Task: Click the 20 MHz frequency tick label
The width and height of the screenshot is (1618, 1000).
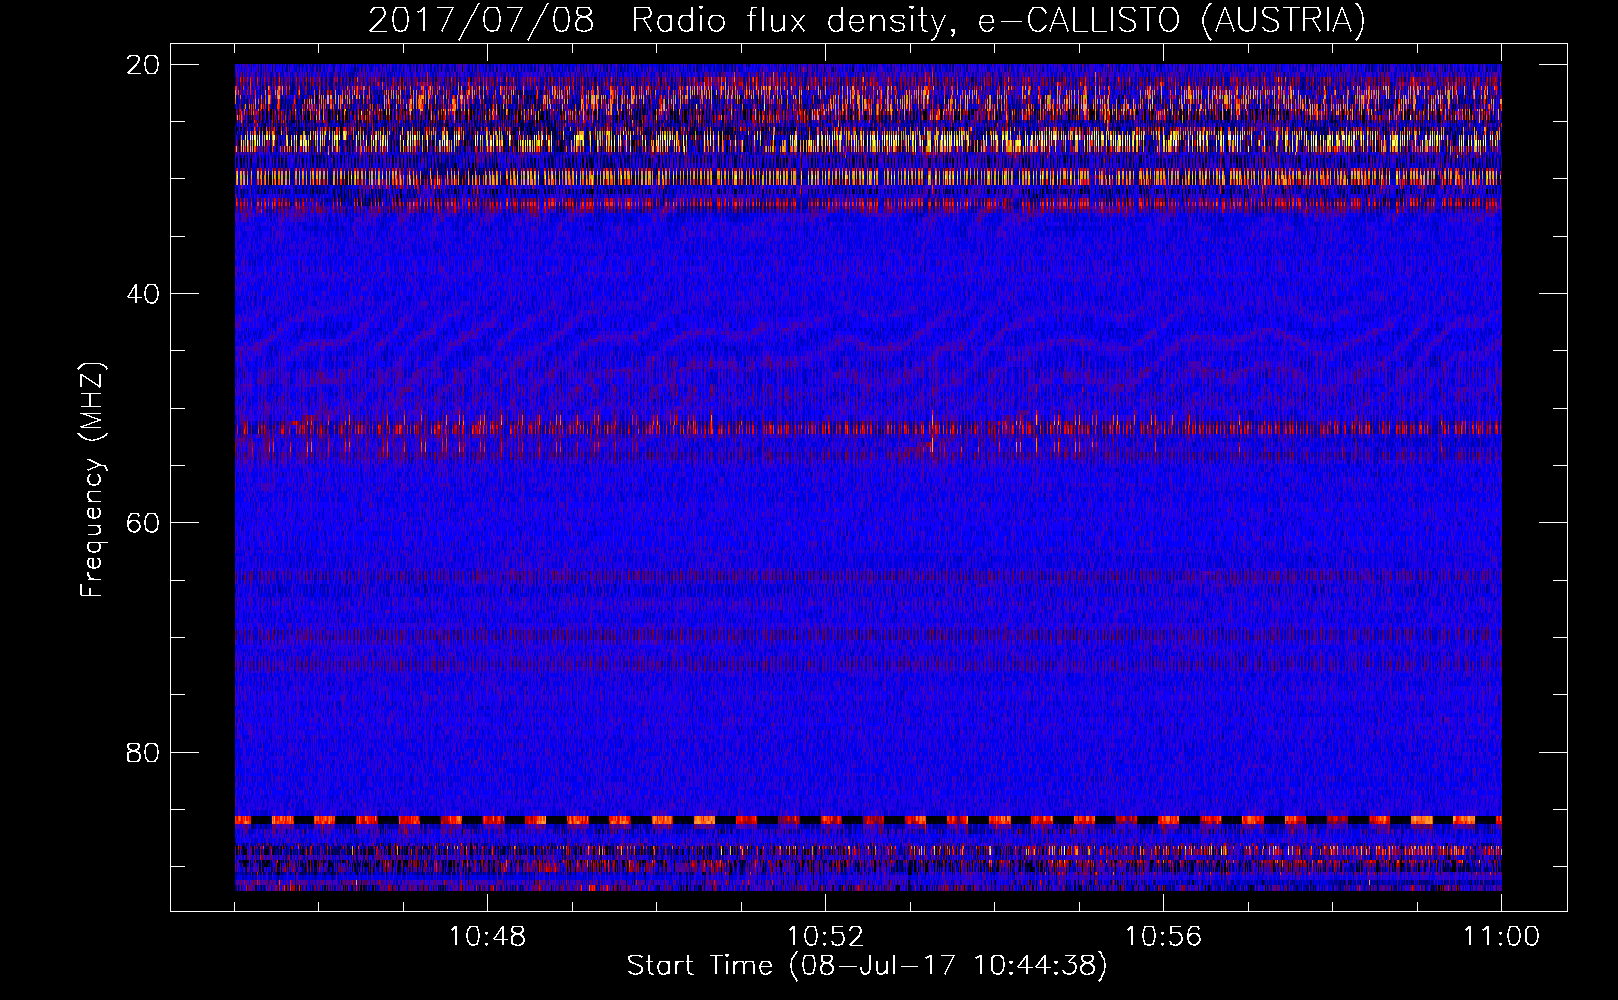Action: tap(143, 65)
